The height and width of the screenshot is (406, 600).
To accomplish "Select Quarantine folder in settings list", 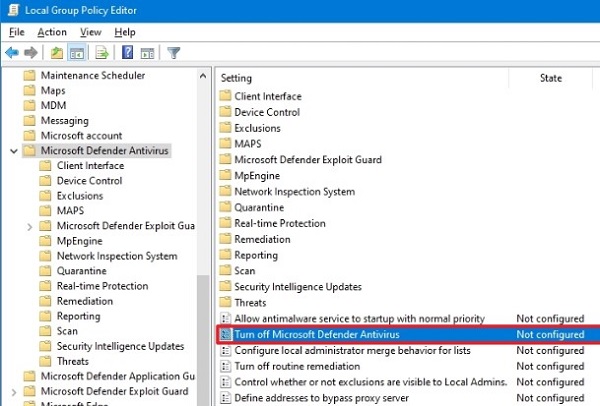I will coord(259,207).
